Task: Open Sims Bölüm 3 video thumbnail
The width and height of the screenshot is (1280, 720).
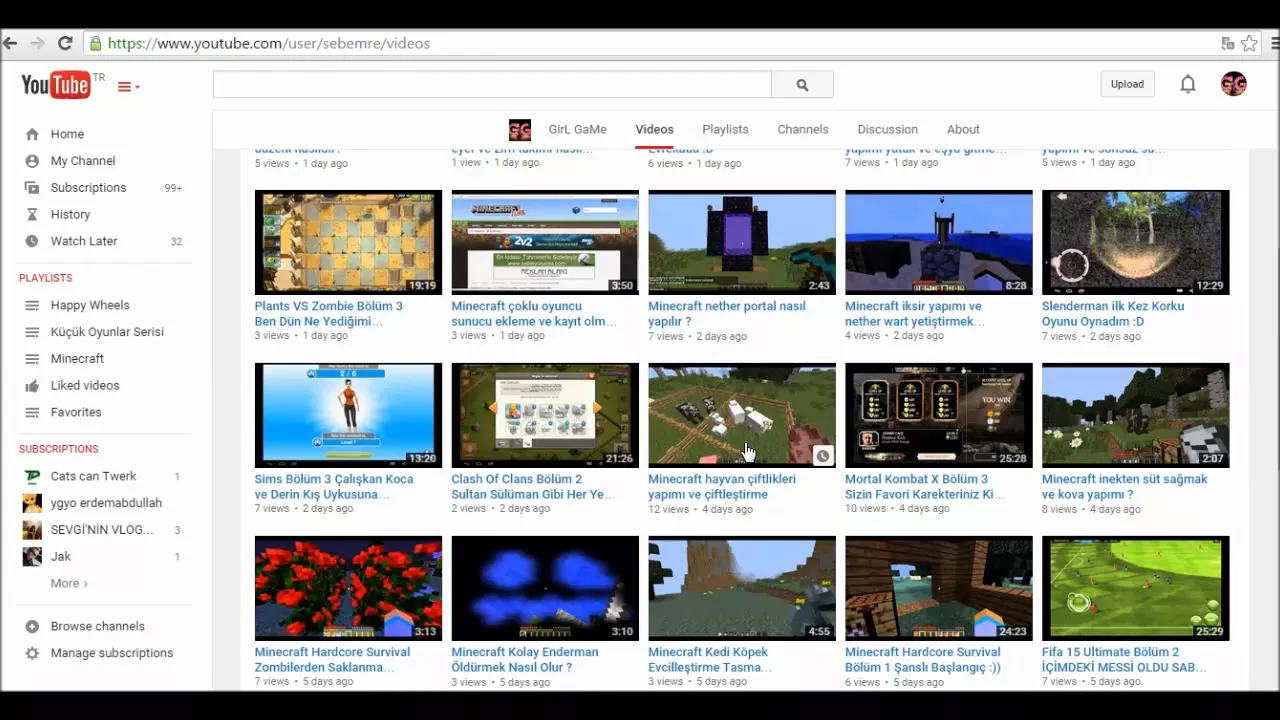Action: pos(348,415)
